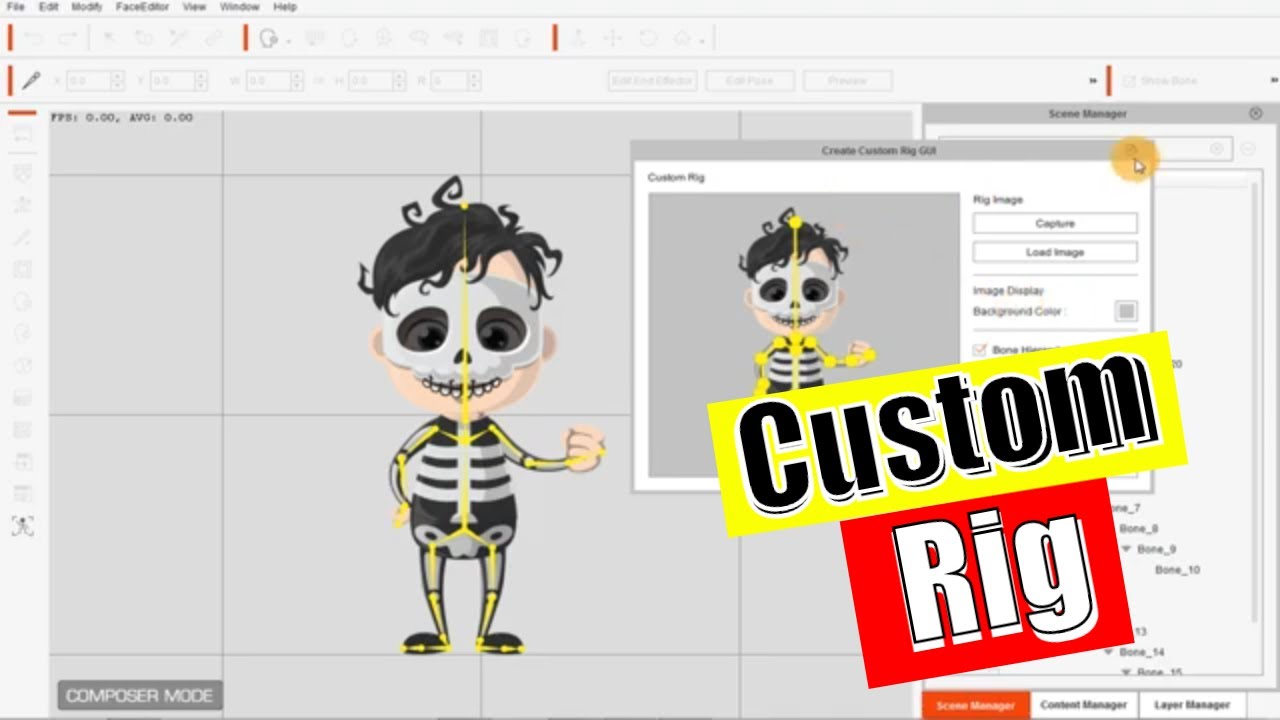The image size is (1280, 720).
Task: Close the Scene Manager panel
Action: tap(1256, 113)
